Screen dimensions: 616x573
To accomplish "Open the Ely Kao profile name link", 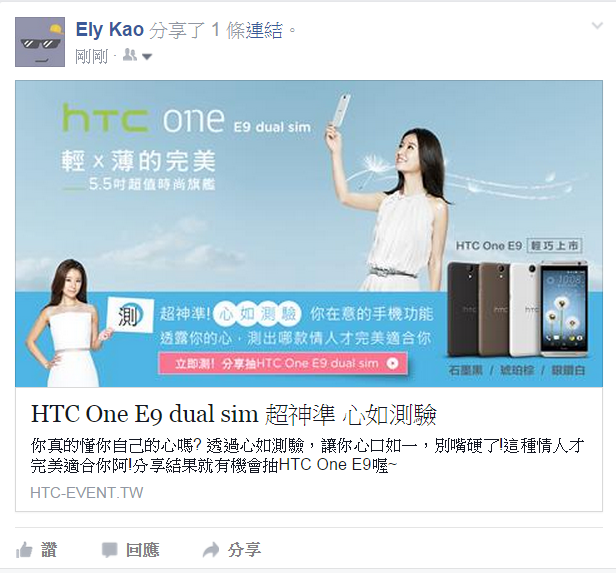I will (110, 30).
